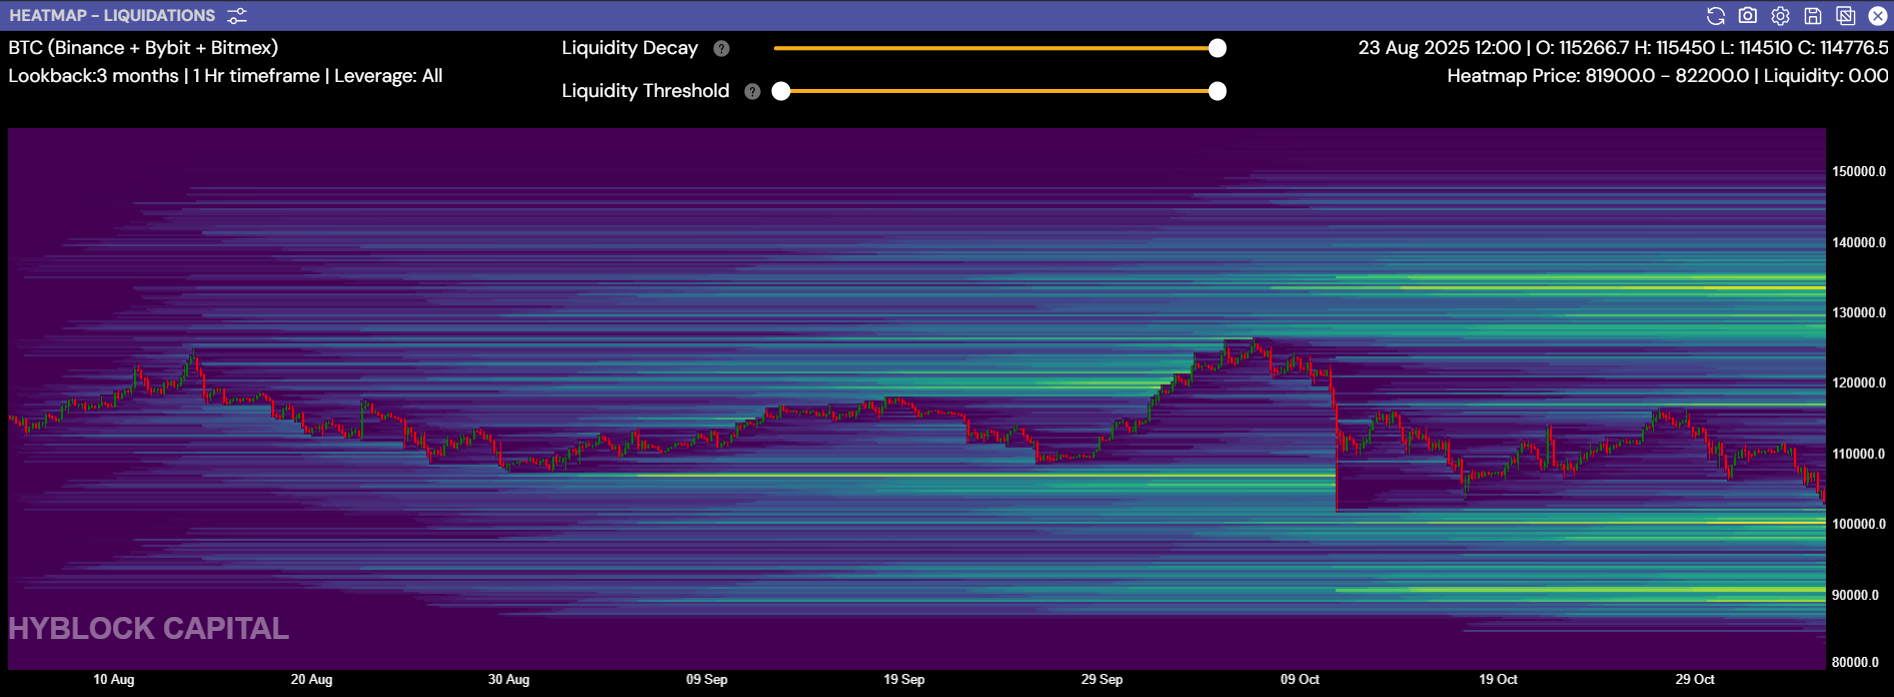Open the heatmap options sliders icon
This screenshot has height=697, width=1894.
(x=237, y=16)
